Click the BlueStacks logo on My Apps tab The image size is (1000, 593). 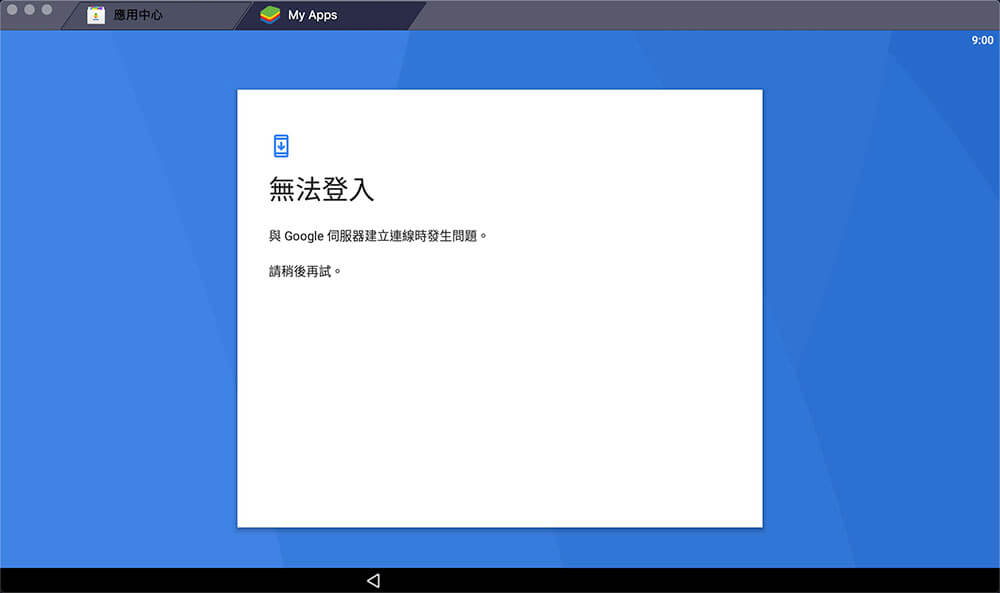(270, 15)
